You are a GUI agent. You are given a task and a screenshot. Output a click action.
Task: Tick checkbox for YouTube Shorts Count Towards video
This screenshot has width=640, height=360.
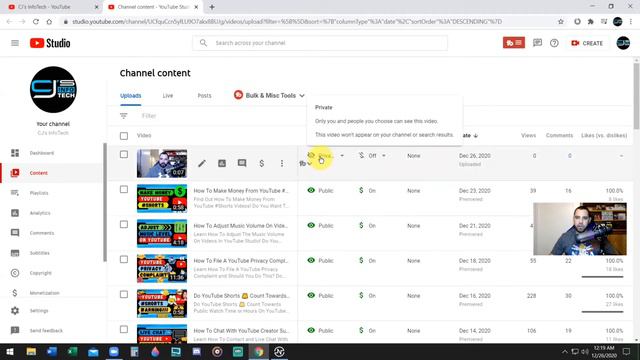(124, 294)
